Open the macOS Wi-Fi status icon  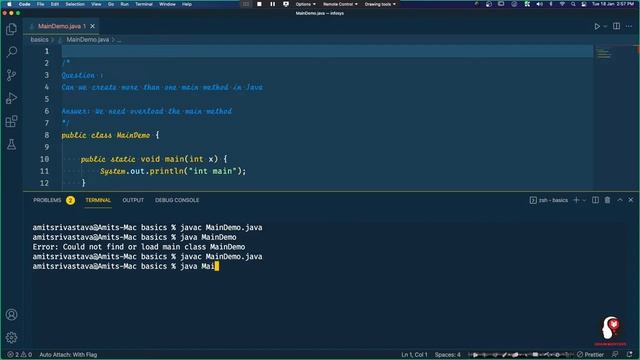(x=562, y=4)
